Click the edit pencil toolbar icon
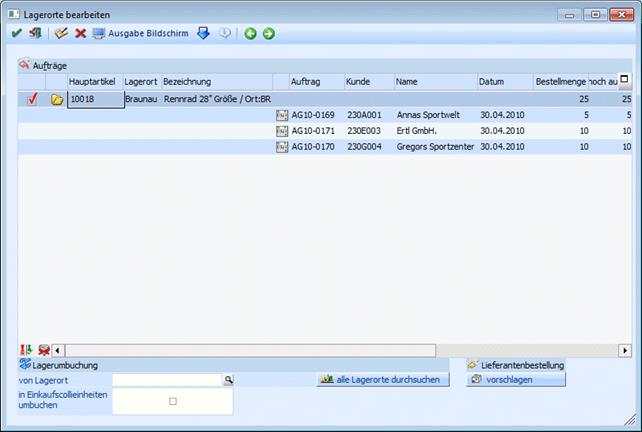The height and width of the screenshot is (432, 642). tap(61, 34)
